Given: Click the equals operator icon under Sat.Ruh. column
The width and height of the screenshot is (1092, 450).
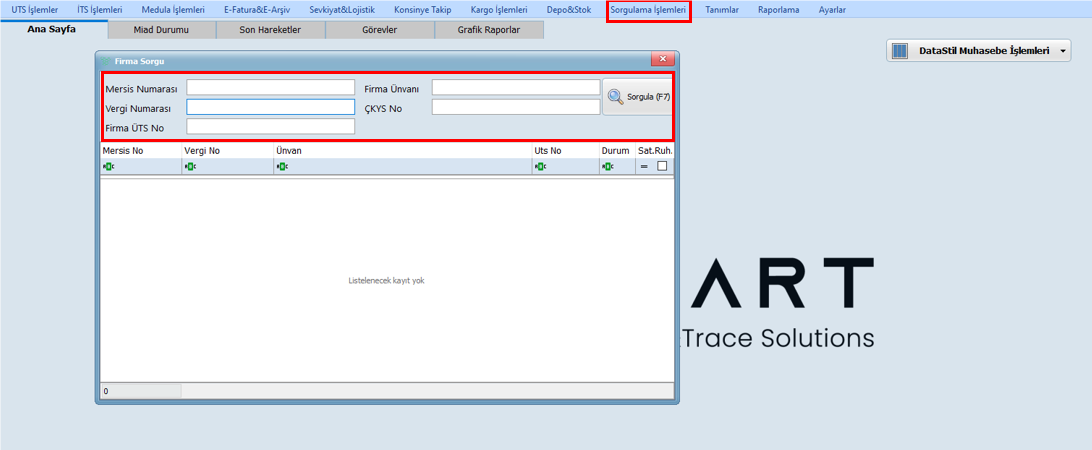Looking at the screenshot, I should pyautogui.click(x=645, y=166).
